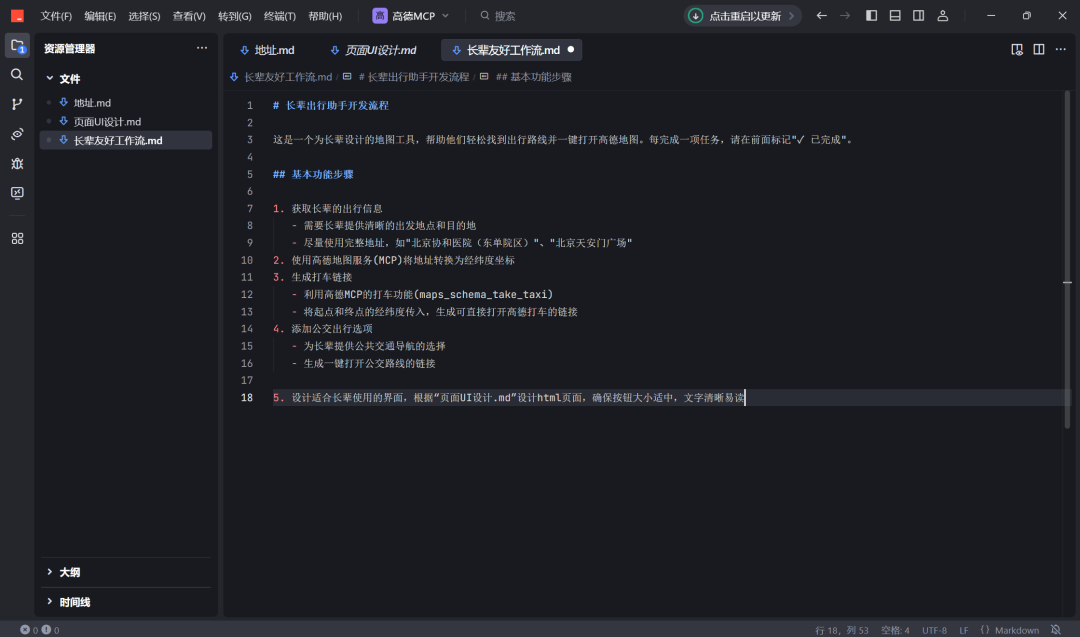Toggle the secondary sidebar layout icon
The width and height of the screenshot is (1080, 637).
(x=918, y=15)
